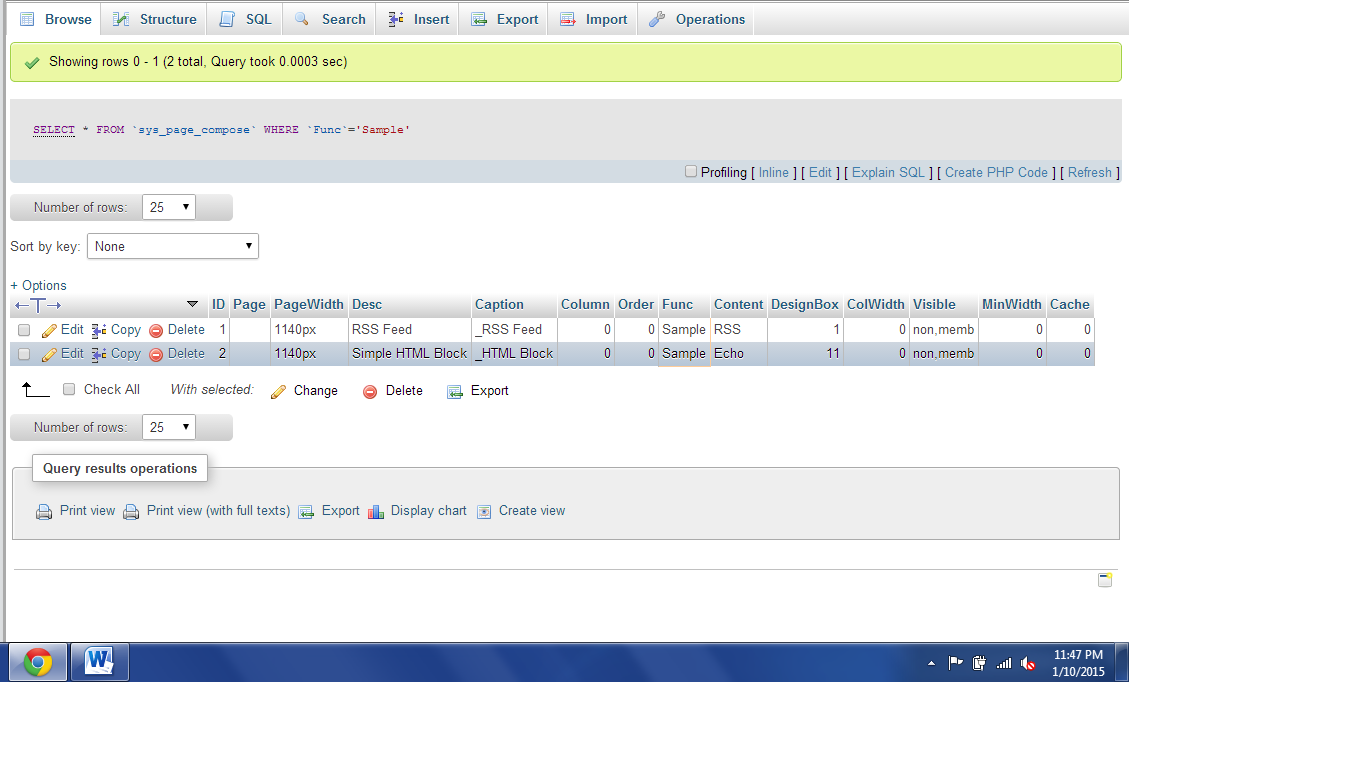Screen dimensions: 1366x768
Task: Go to the Insert tab
Action: 418,19
